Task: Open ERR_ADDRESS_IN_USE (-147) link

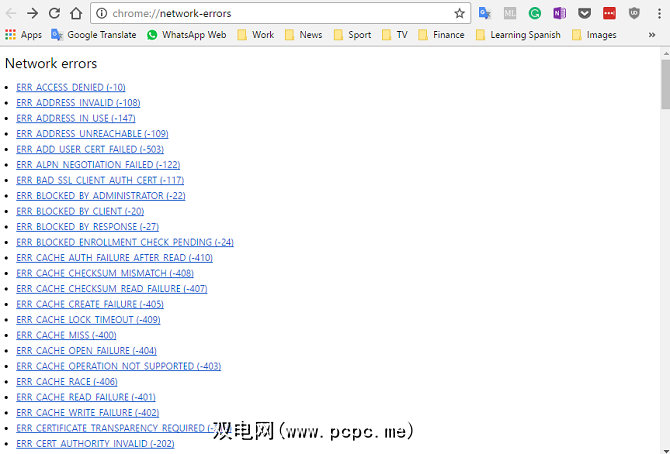Action: click(x=76, y=118)
